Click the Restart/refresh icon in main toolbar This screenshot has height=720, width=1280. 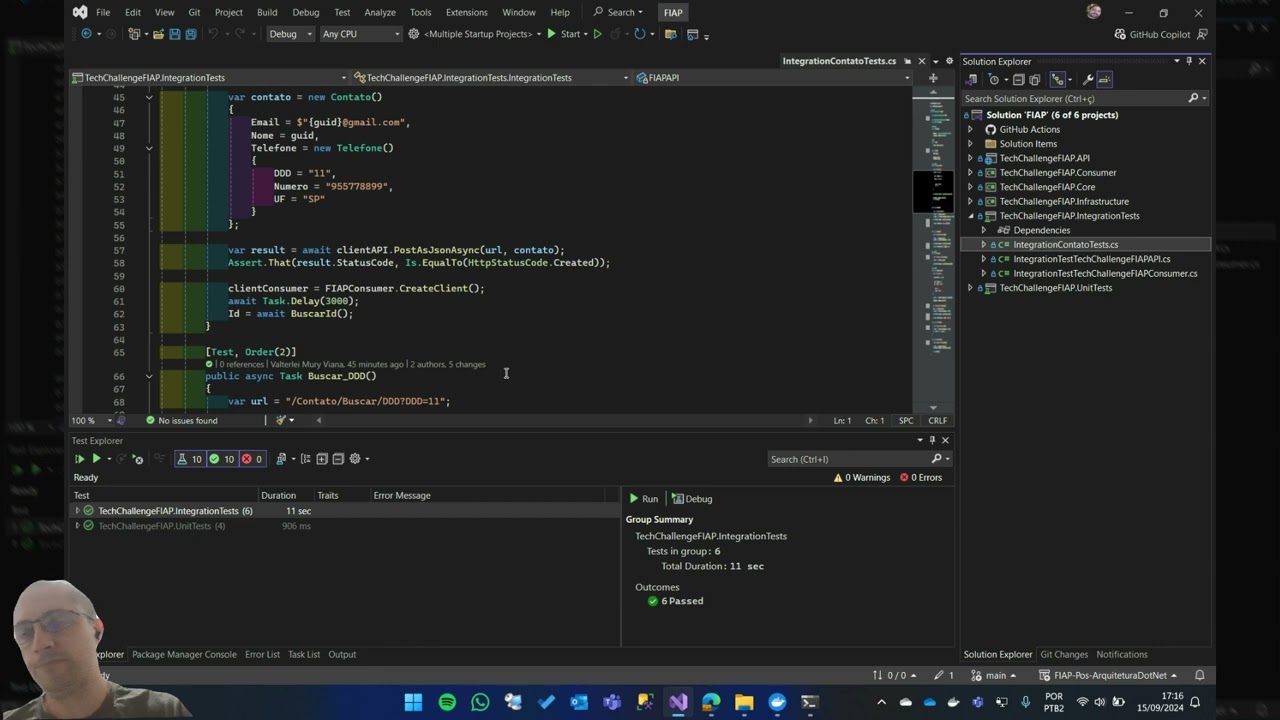pos(640,34)
